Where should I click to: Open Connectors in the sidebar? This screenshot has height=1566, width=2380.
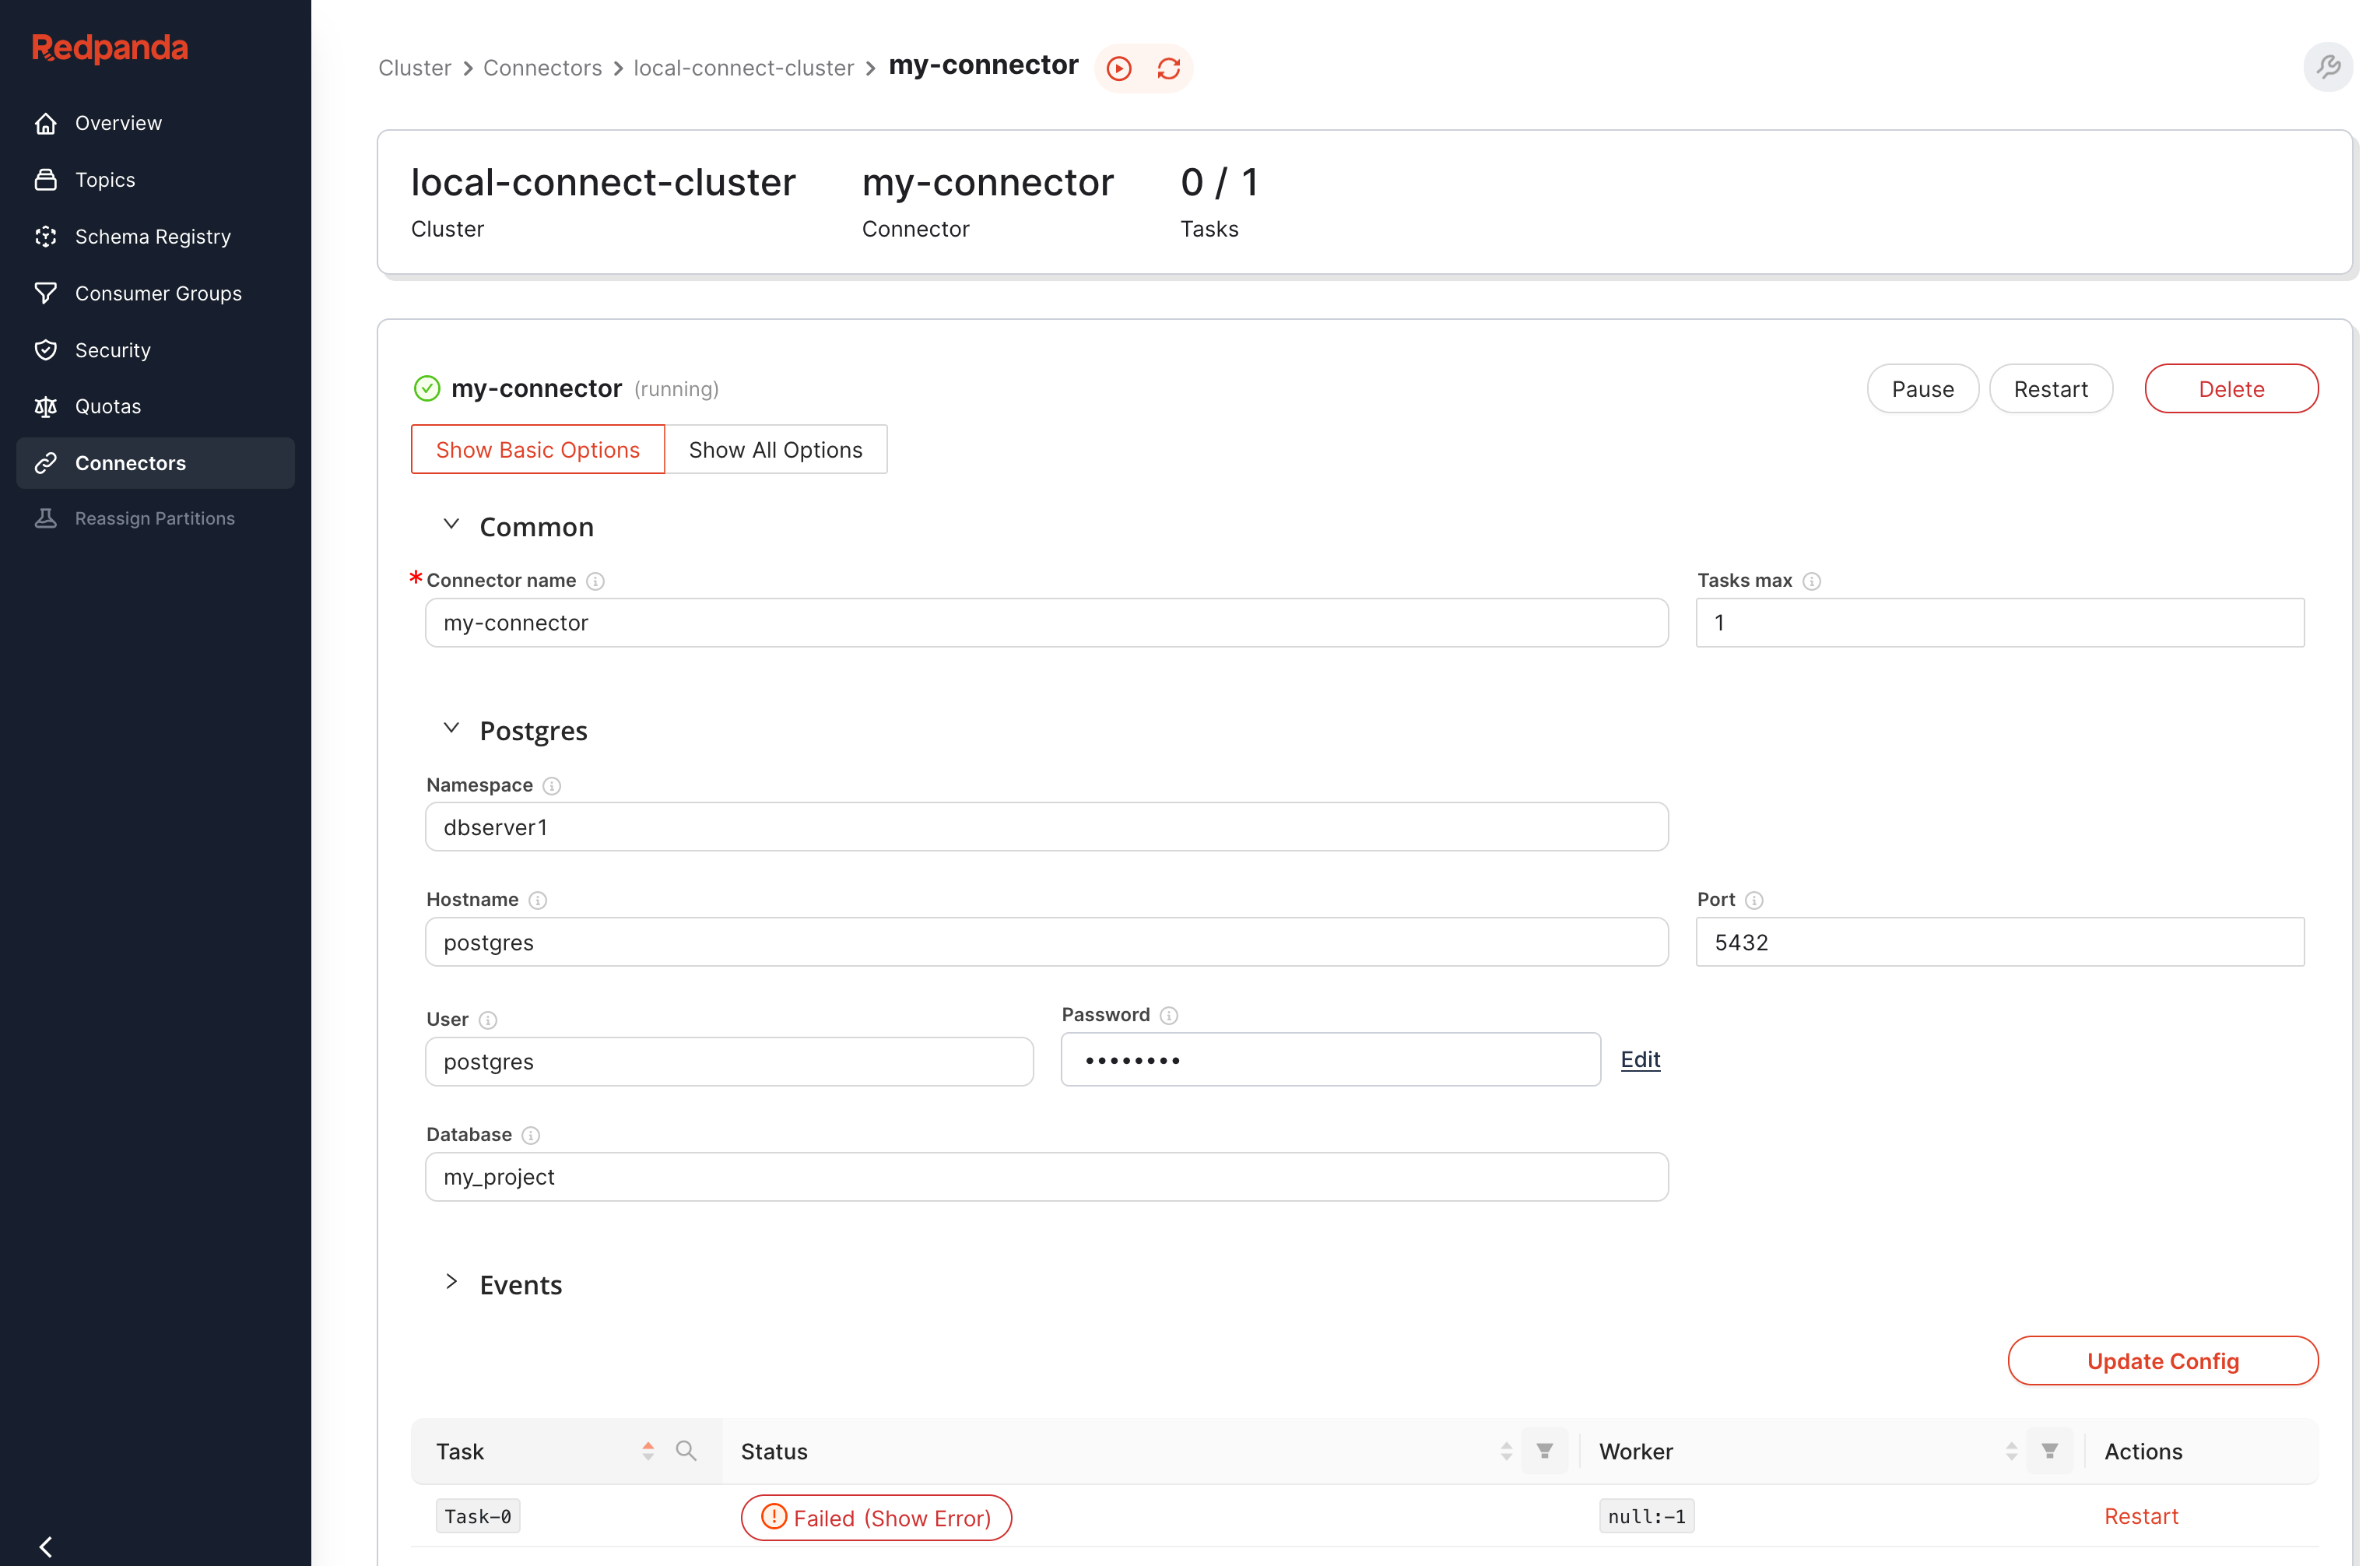pos(156,463)
